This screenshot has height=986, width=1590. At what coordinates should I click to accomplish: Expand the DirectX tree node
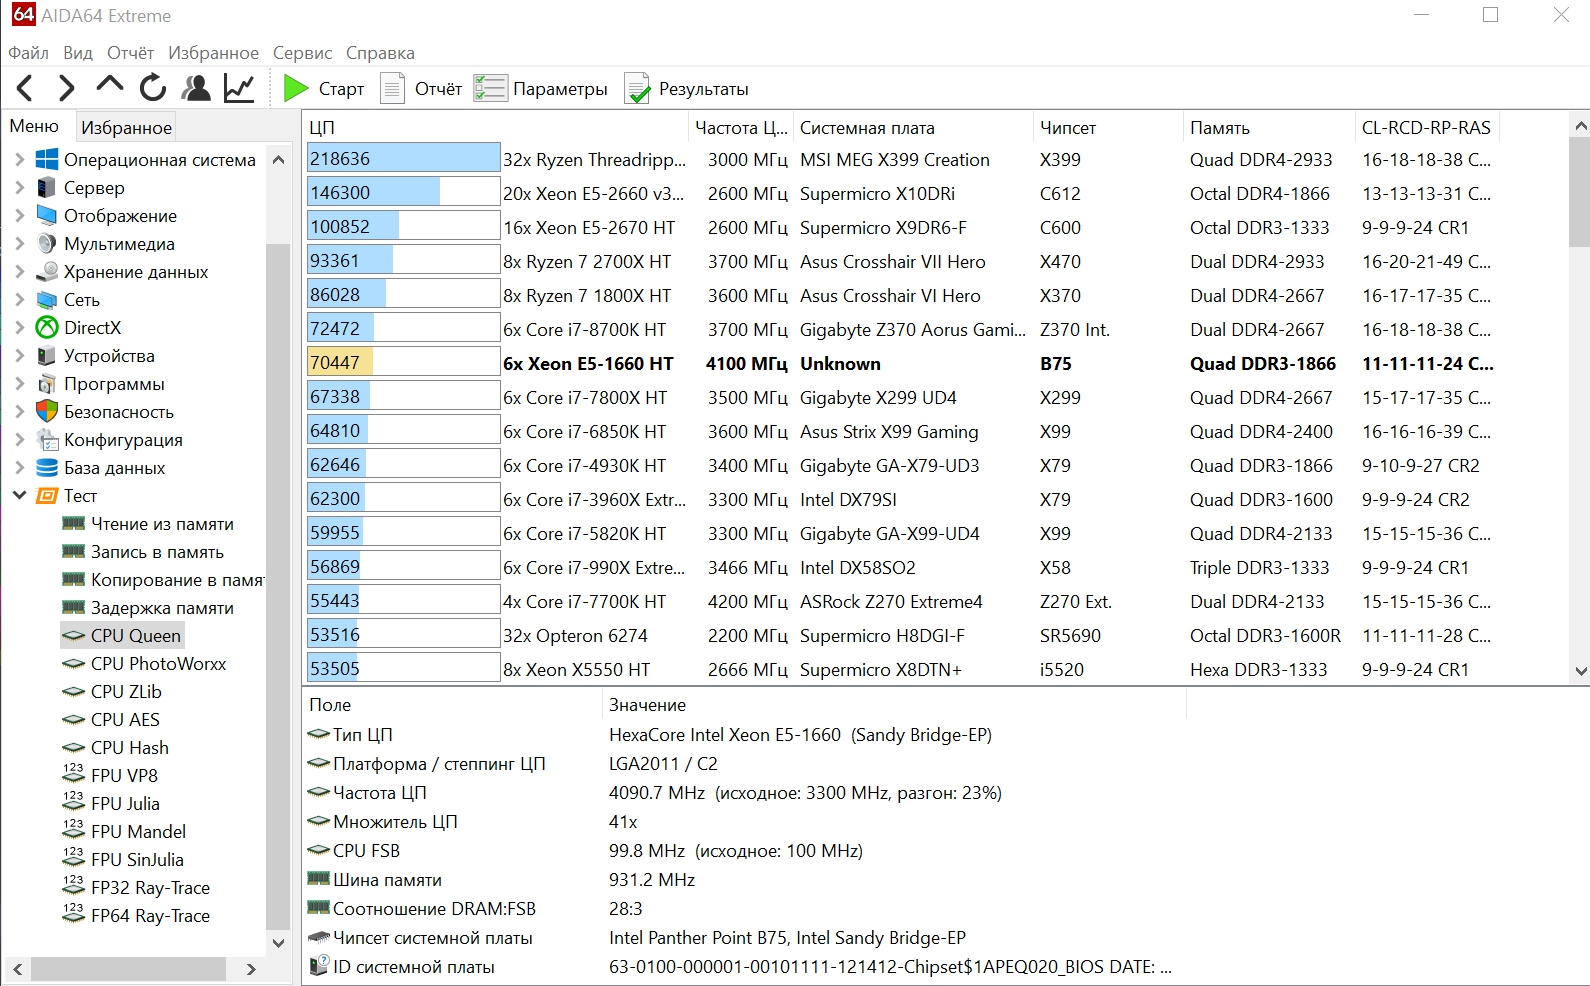pyautogui.click(x=19, y=328)
